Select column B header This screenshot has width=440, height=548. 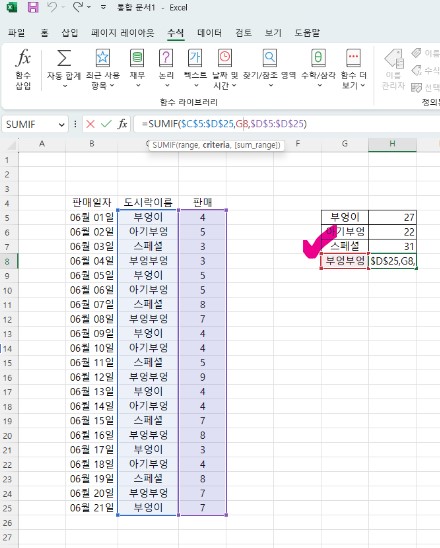pos(92,144)
